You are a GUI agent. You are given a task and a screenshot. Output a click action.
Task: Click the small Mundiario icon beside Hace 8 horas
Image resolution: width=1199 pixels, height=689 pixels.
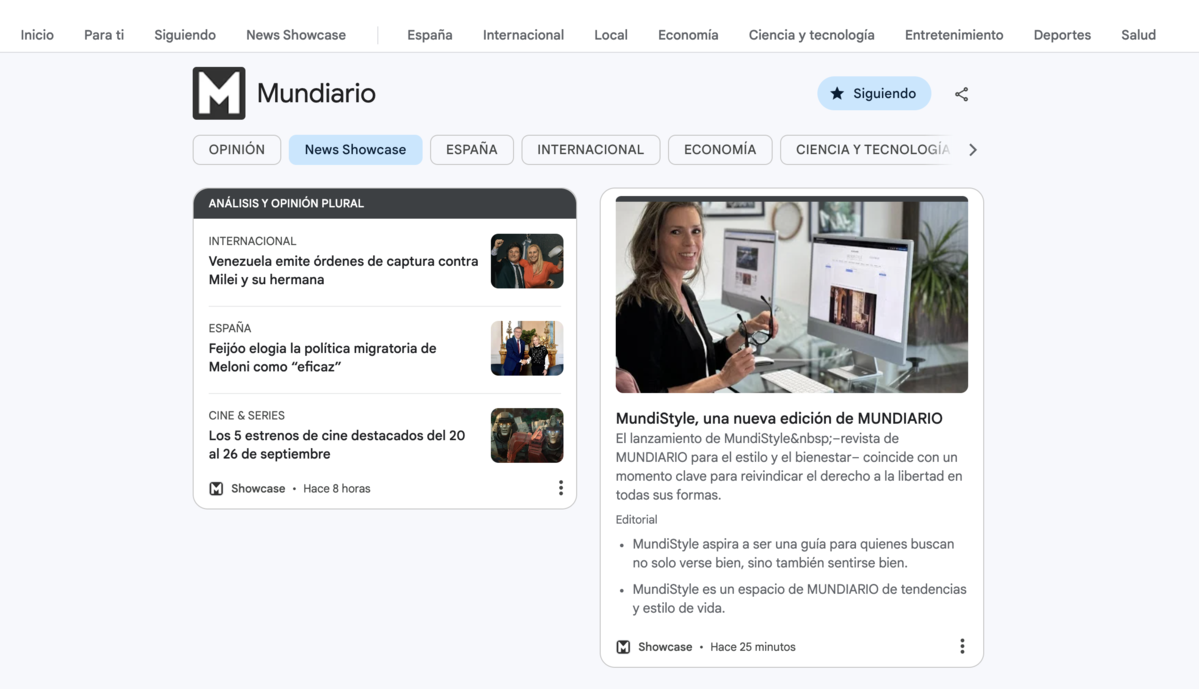pos(216,489)
